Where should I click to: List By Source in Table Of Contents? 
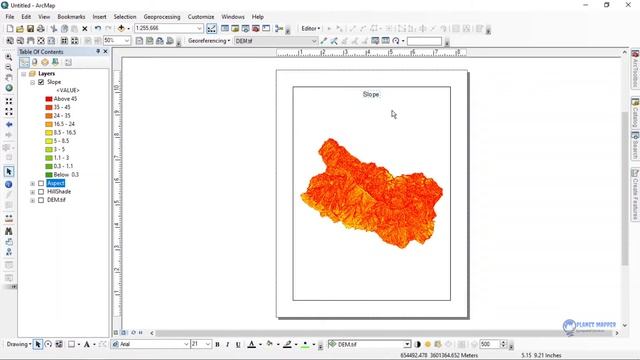click(35, 62)
